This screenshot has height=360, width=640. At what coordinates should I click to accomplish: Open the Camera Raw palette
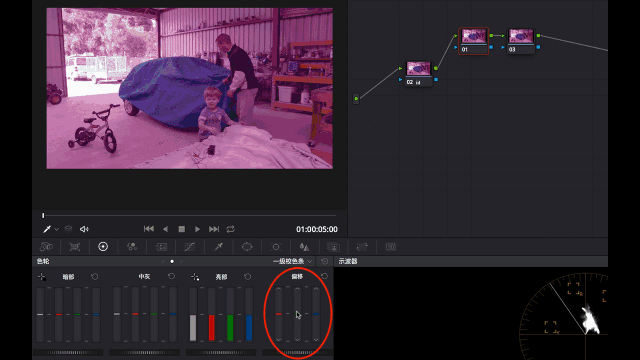46,247
